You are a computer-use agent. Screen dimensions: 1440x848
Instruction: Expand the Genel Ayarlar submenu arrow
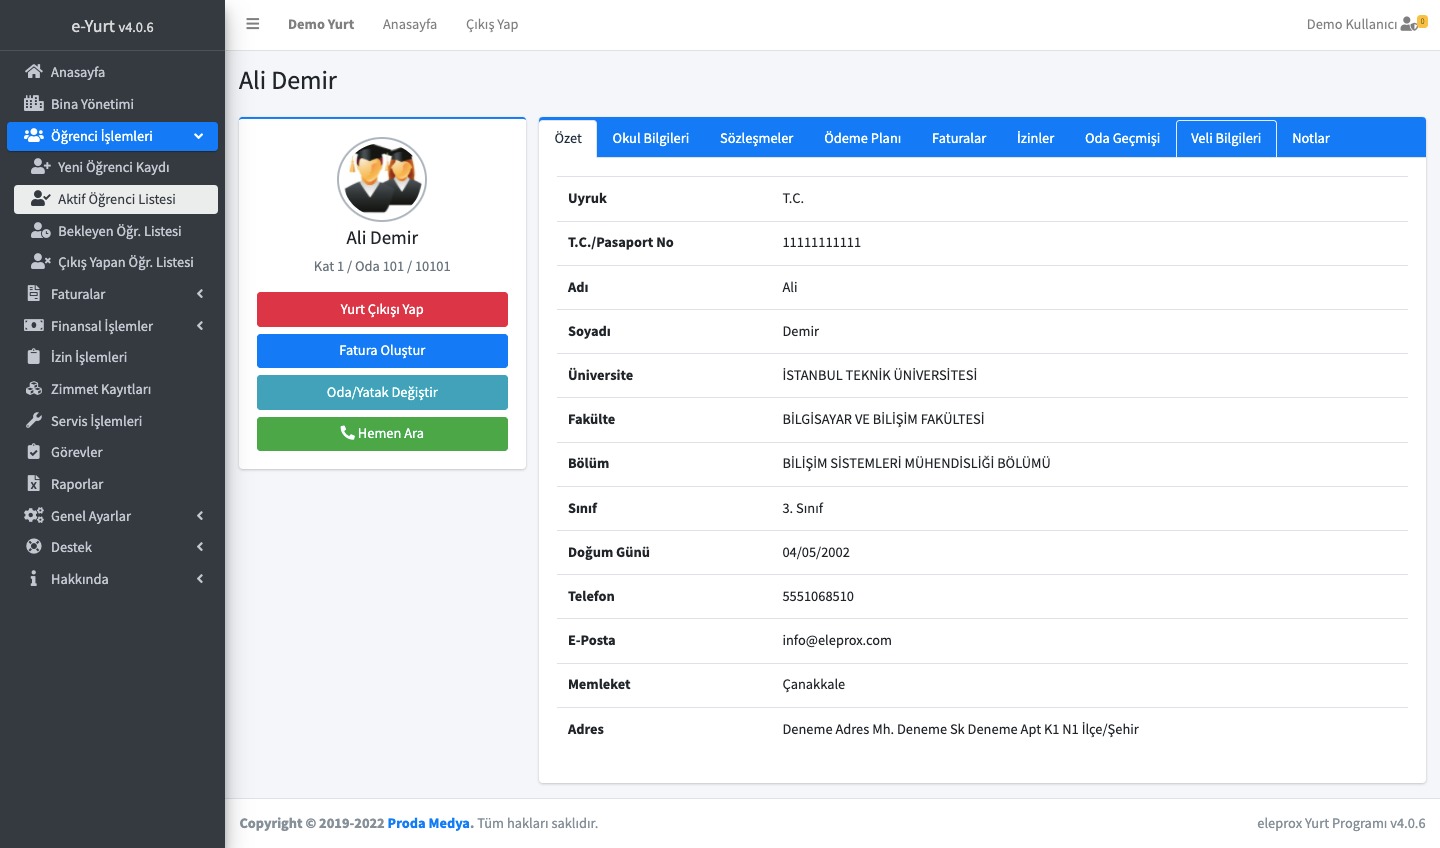click(200, 516)
